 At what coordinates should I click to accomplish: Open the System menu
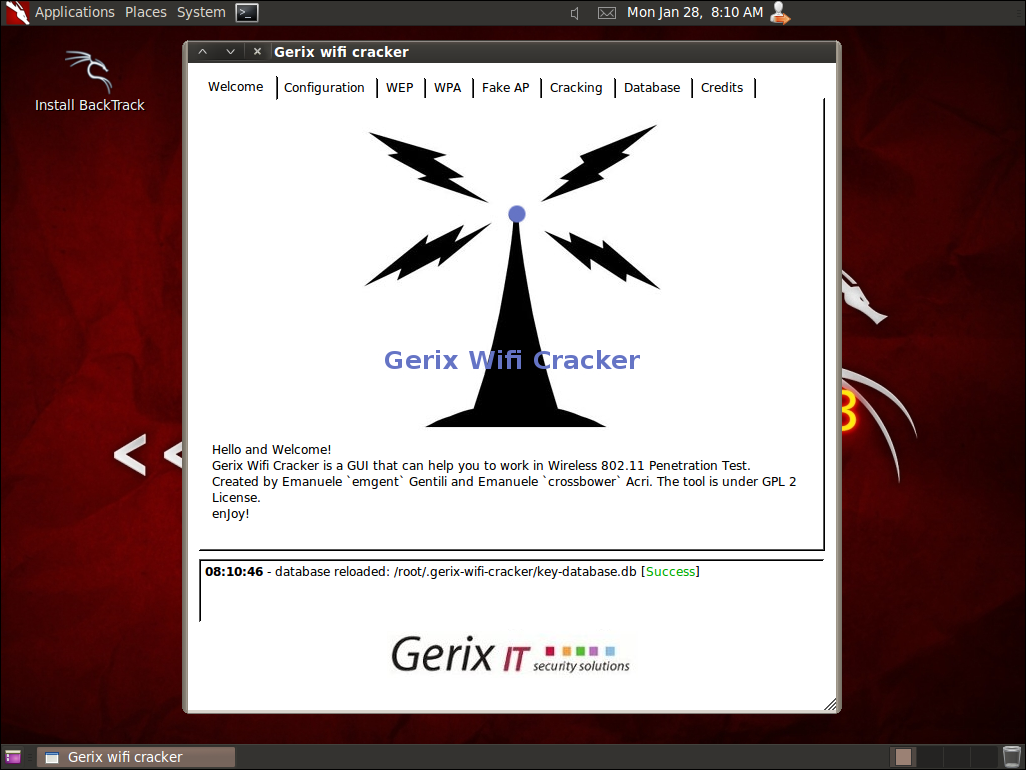point(201,12)
